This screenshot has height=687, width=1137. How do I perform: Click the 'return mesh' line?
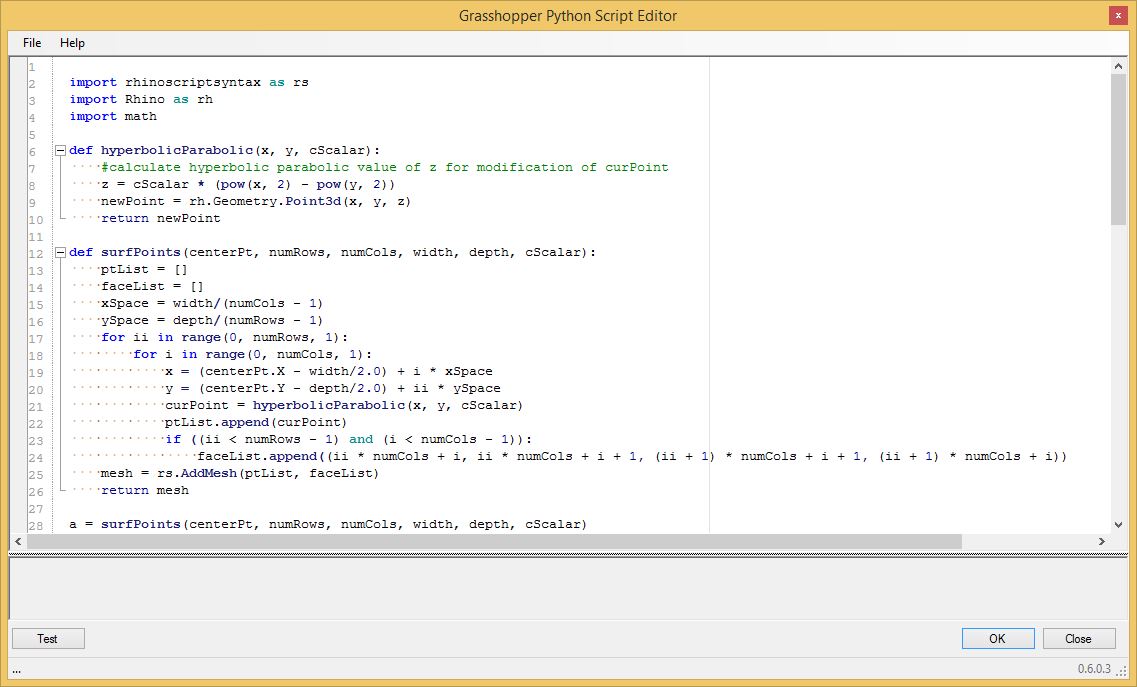click(144, 490)
